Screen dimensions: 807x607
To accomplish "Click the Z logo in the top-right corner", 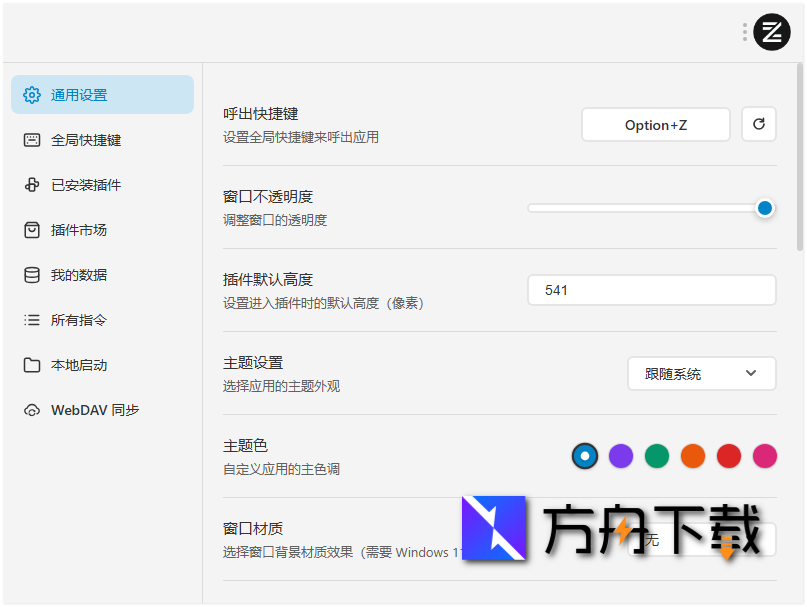I will coord(772,31).
